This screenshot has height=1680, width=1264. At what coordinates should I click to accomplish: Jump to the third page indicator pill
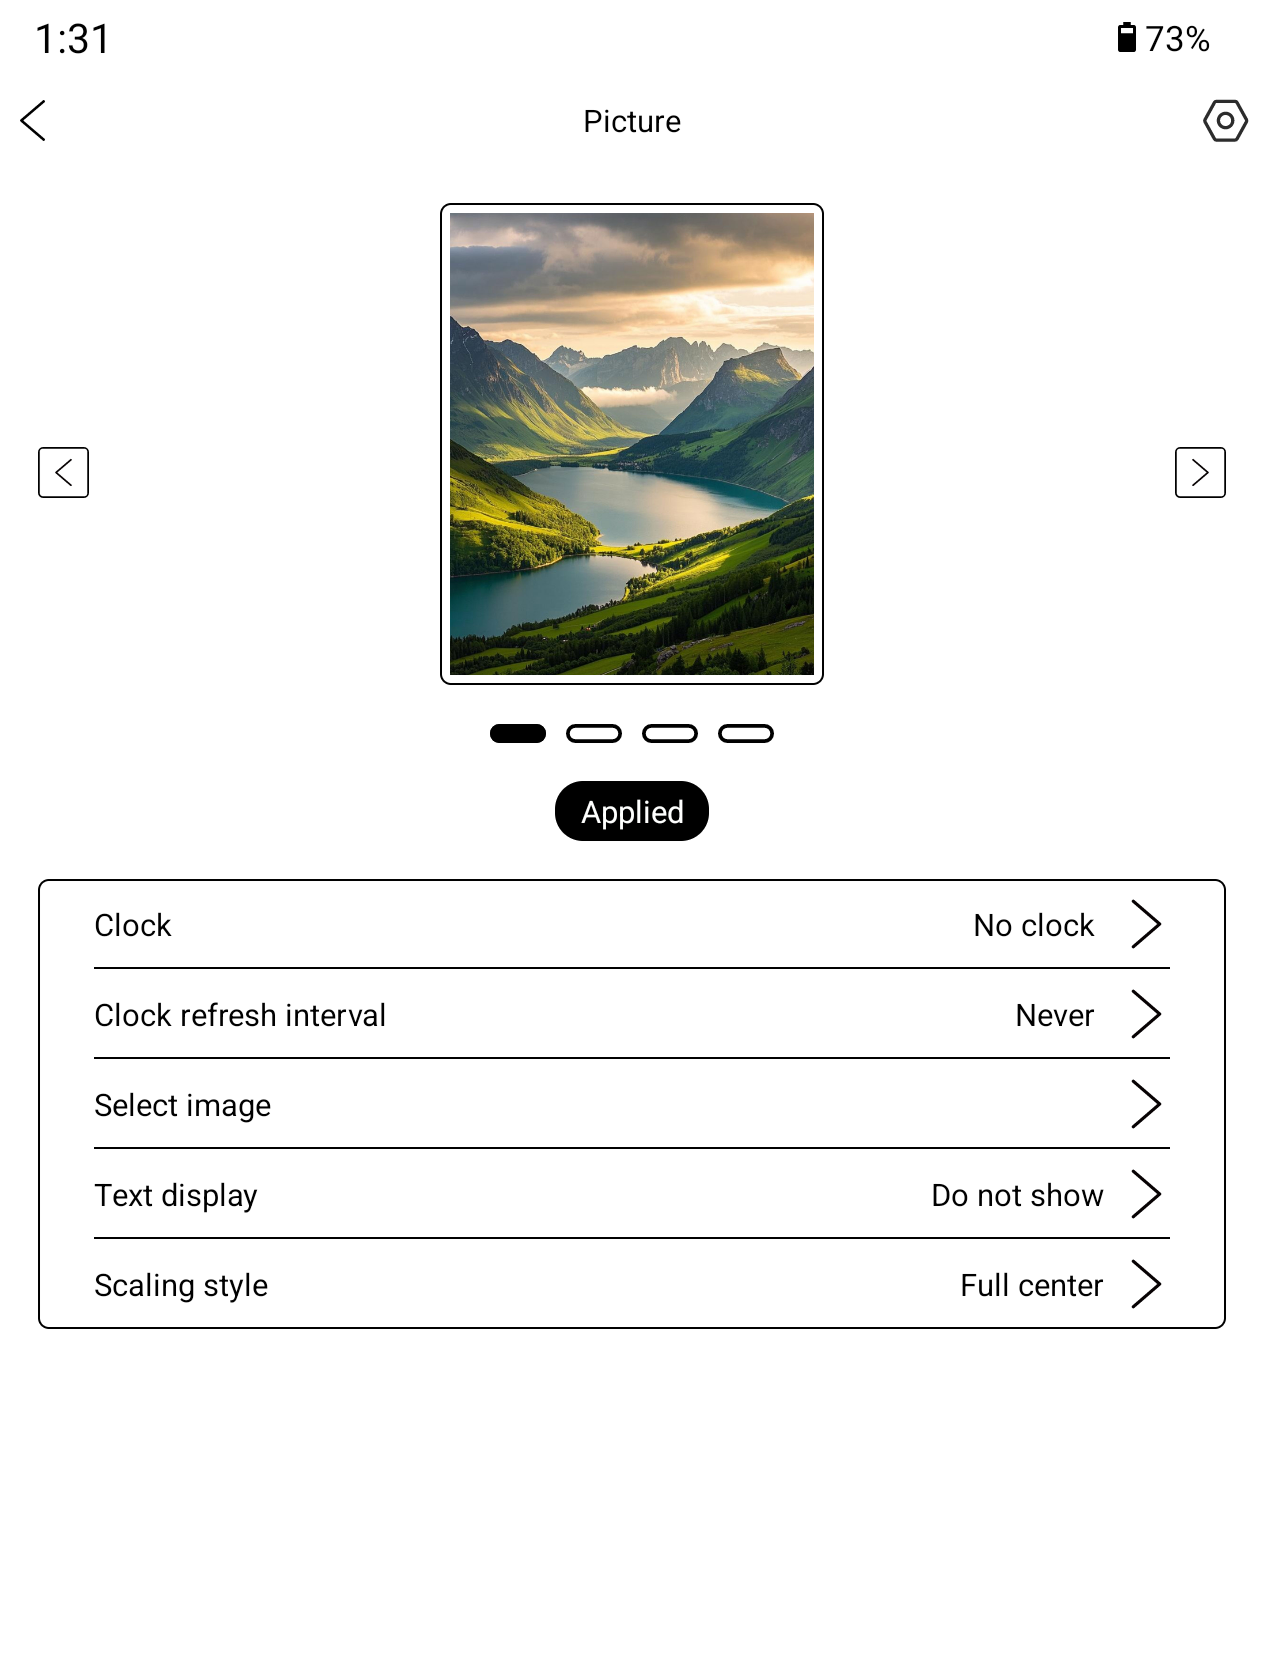click(670, 734)
